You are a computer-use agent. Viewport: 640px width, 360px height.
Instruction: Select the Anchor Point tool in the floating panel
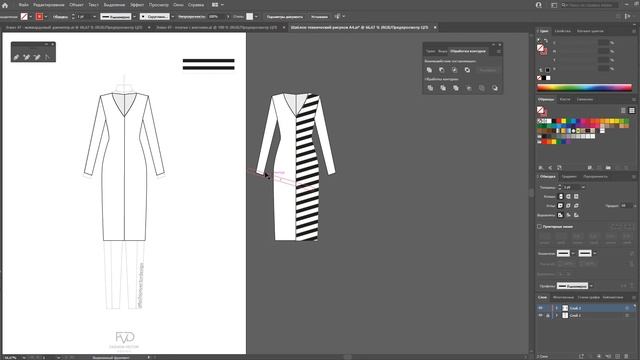[47, 57]
